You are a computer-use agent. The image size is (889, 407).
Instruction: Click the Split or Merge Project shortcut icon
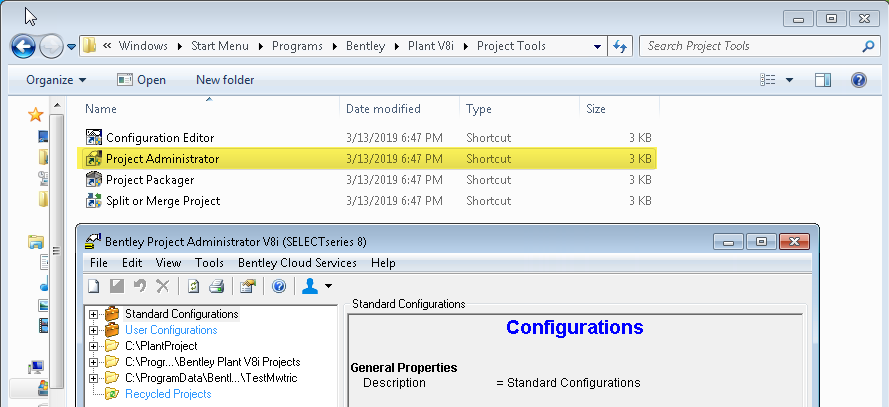point(93,201)
